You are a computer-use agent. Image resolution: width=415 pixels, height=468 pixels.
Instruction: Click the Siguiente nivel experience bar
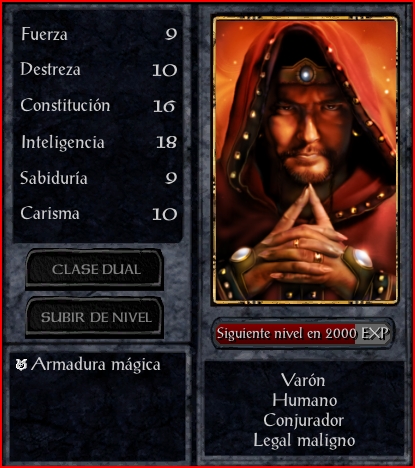[303, 333]
